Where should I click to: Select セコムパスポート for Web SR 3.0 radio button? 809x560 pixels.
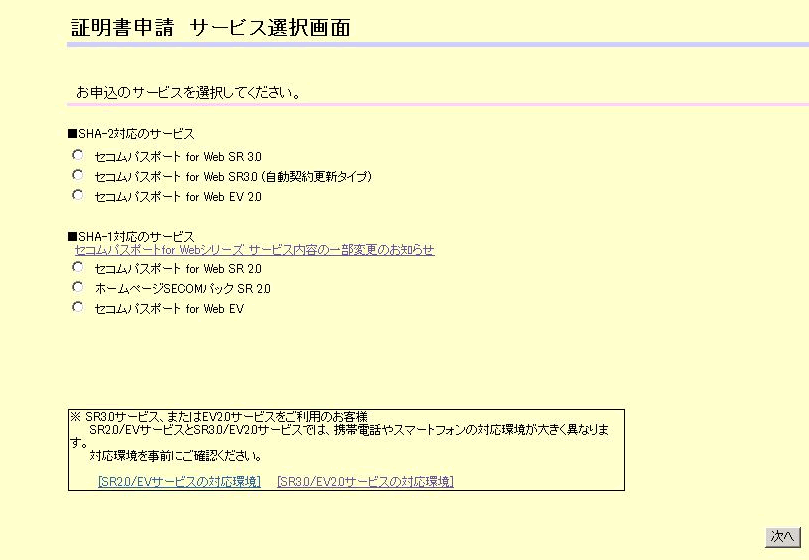[78, 155]
